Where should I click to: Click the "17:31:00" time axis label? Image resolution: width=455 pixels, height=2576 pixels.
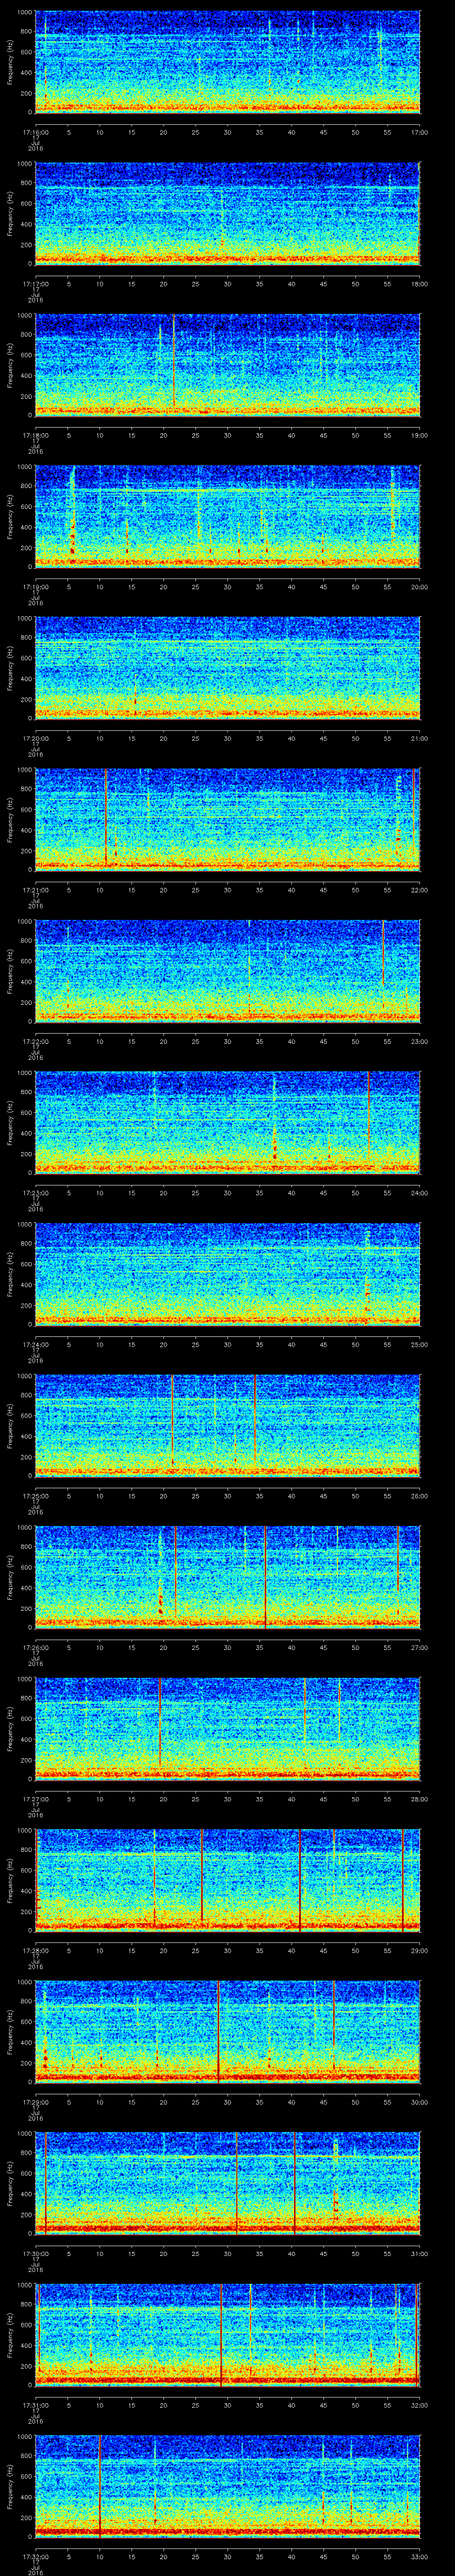click(x=36, y=2406)
